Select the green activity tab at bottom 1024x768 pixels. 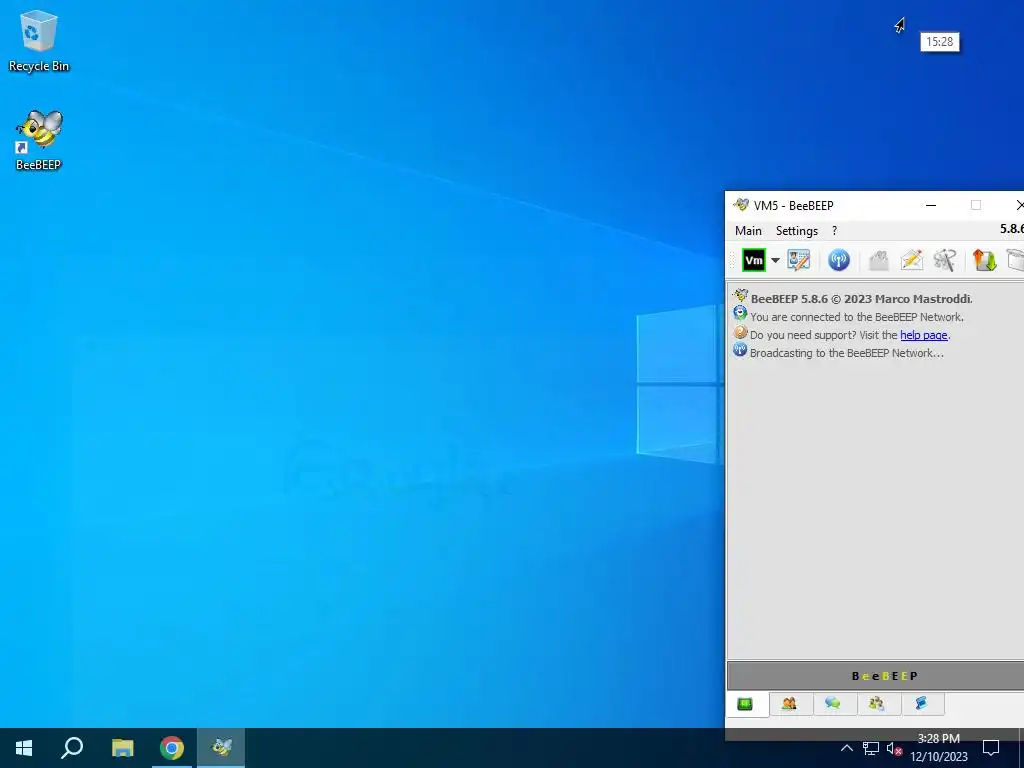[744, 704]
